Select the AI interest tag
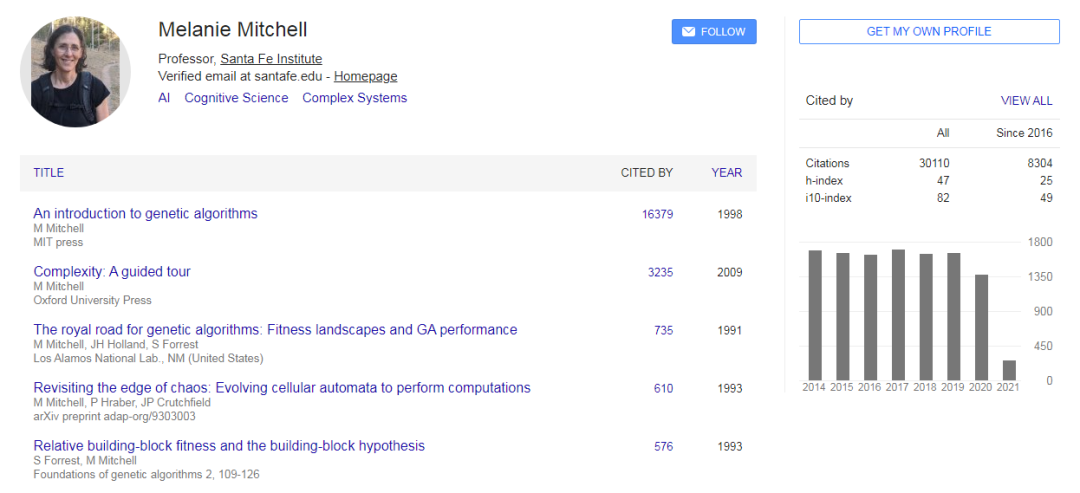 coord(164,98)
